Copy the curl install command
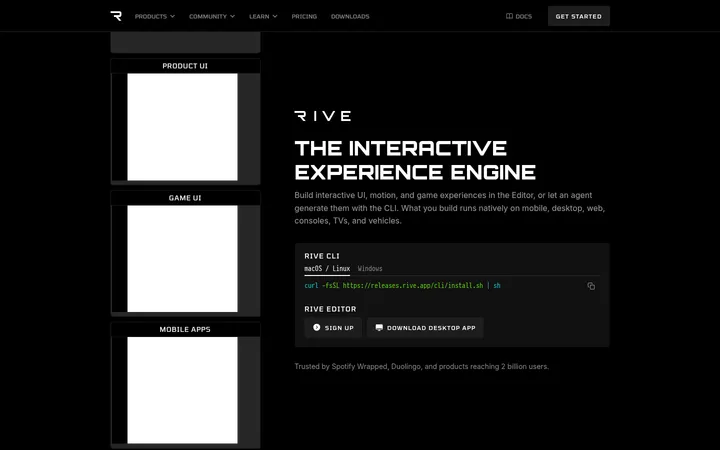This screenshot has height=450, width=720. [591, 286]
